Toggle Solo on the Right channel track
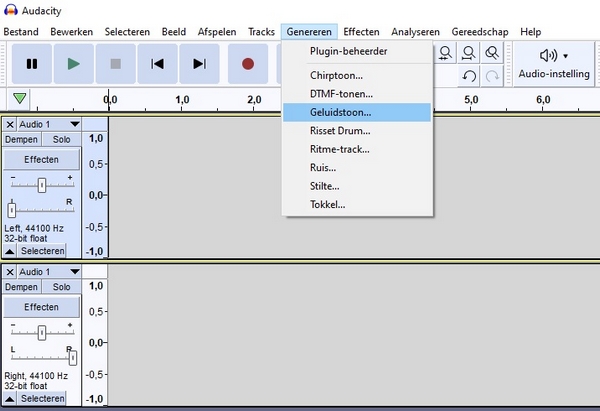Screen dimensions: 600x411 61,287
